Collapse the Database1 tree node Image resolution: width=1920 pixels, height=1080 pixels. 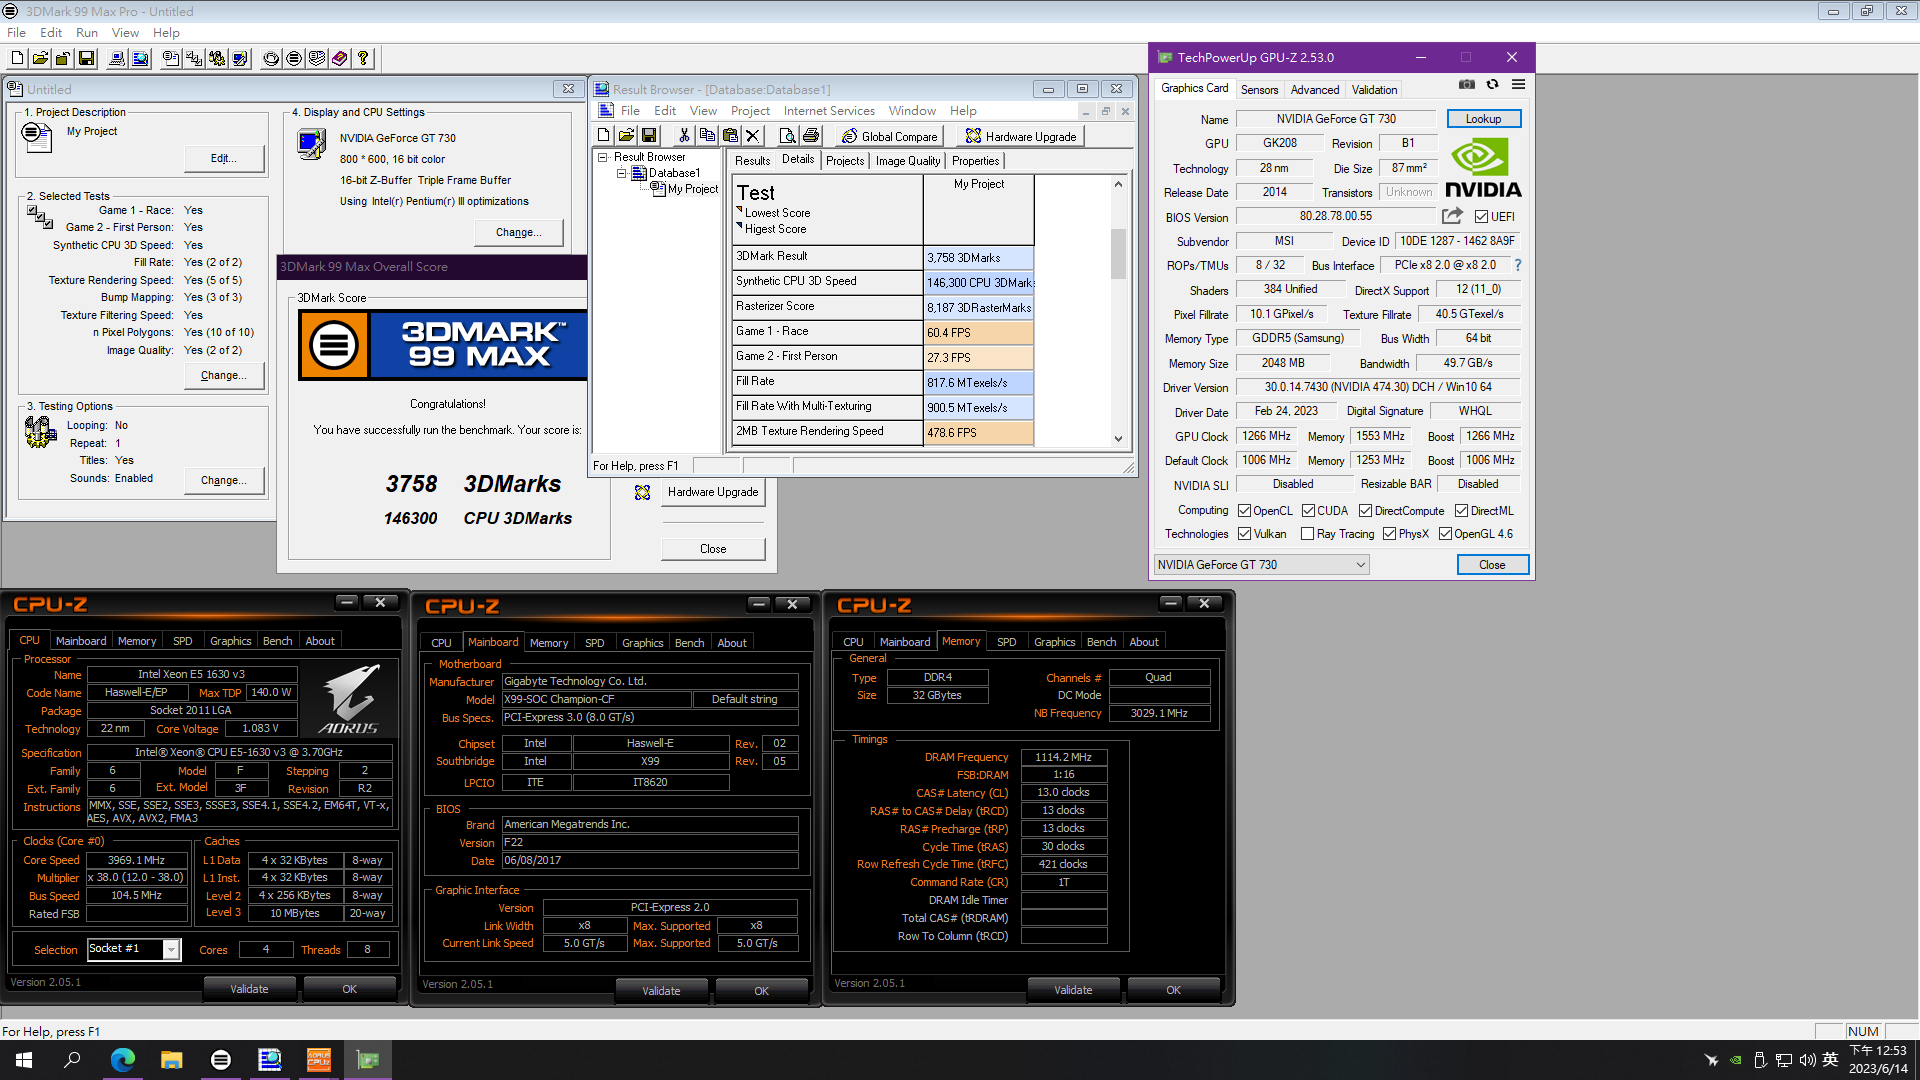[621, 173]
